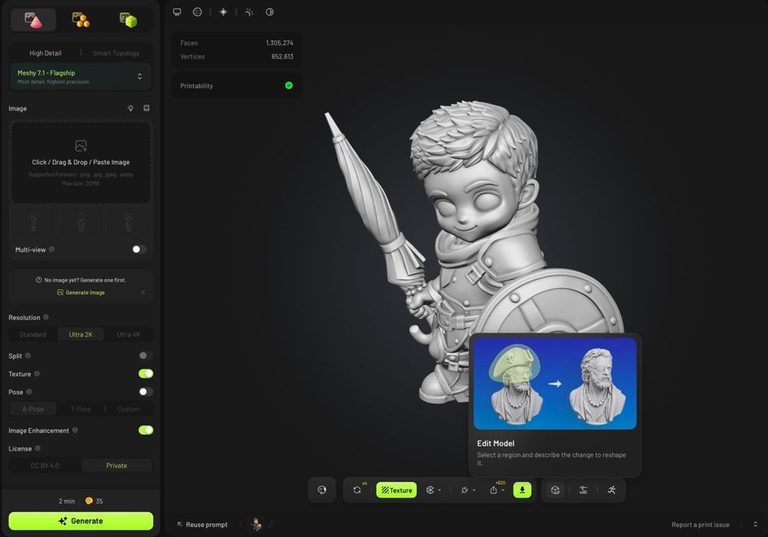The height and width of the screenshot is (537, 768).
Task: Toggle the Split switch
Action: pos(145,356)
